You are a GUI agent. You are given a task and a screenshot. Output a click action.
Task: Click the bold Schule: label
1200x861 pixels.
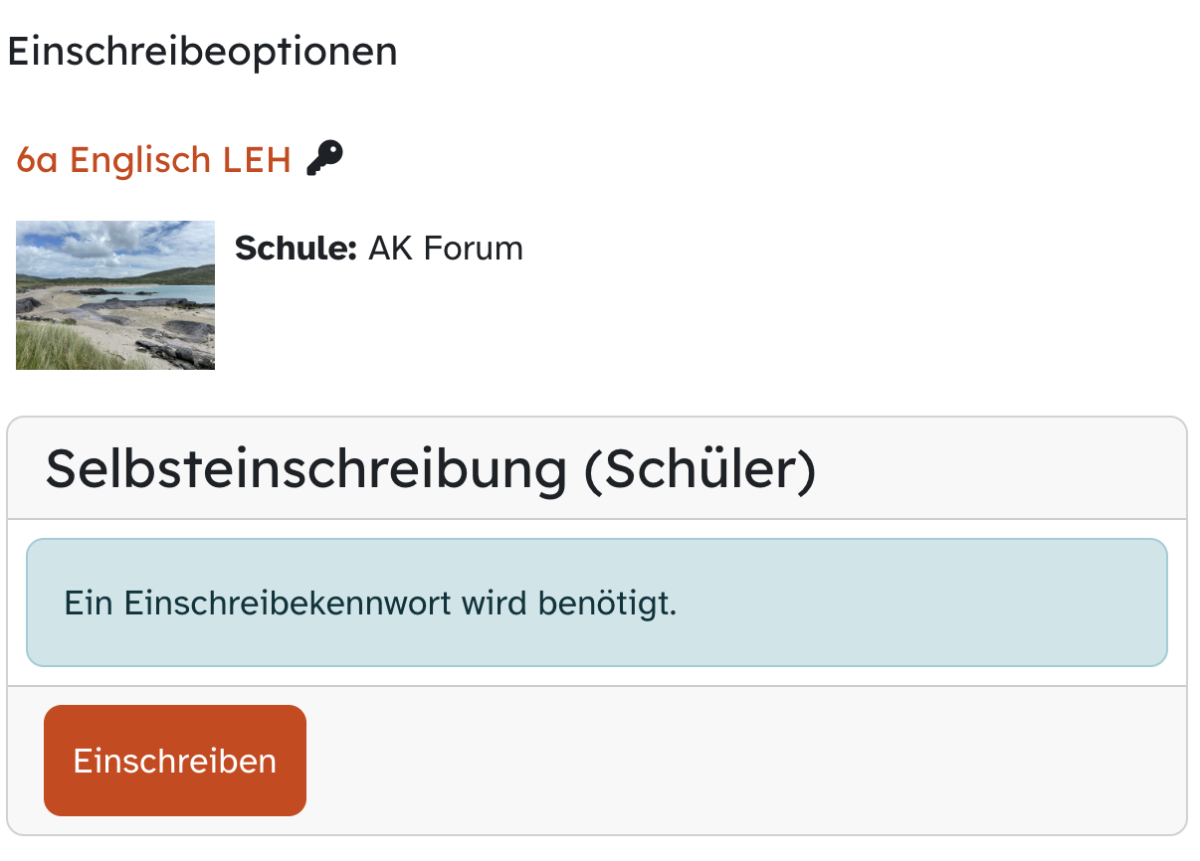click(295, 248)
